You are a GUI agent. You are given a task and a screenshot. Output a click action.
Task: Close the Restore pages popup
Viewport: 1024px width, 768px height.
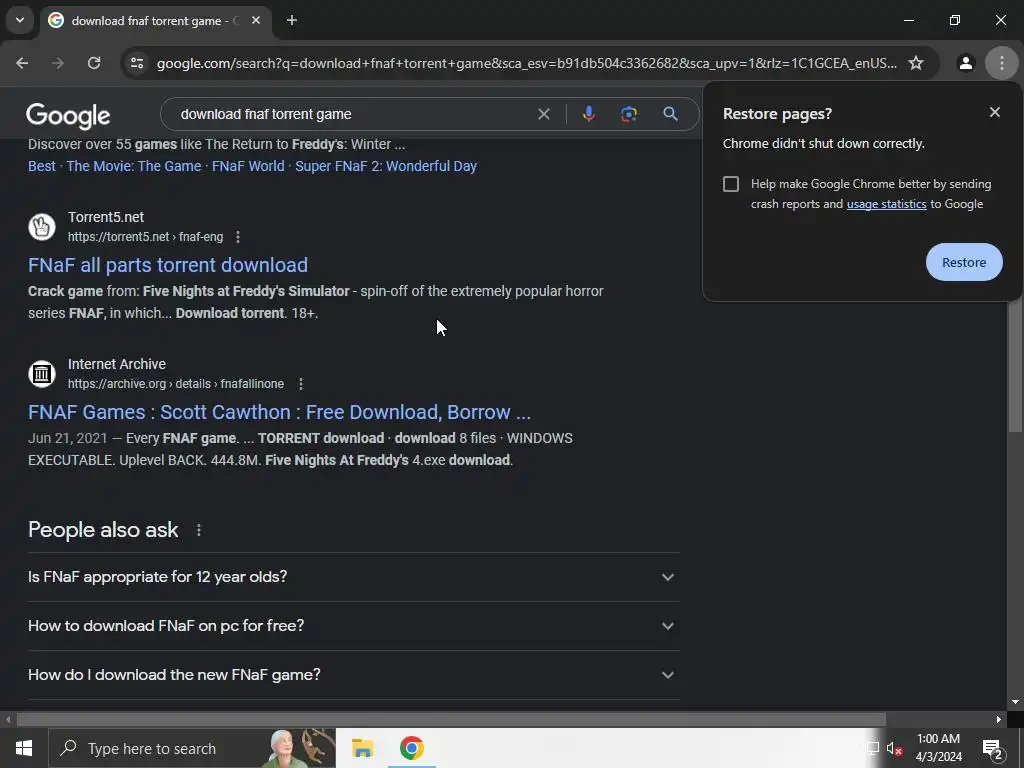[995, 112]
